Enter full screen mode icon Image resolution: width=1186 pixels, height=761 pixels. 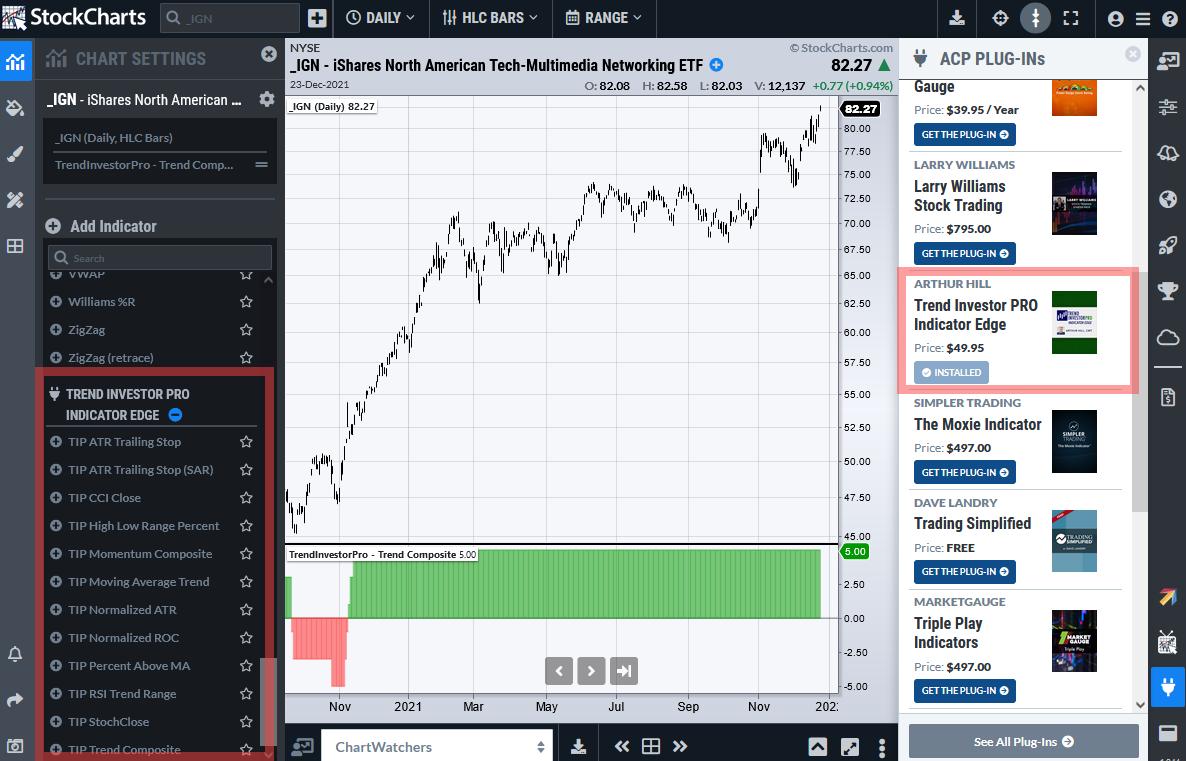(x=1071, y=18)
